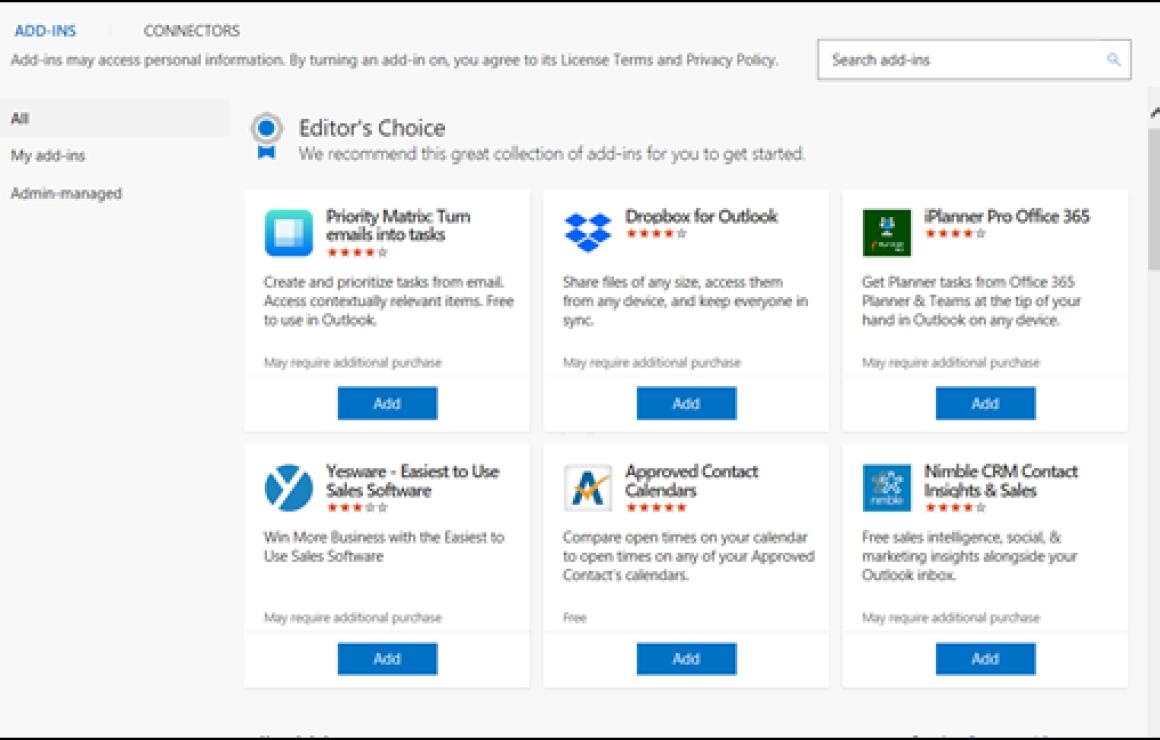Screen dimensions: 1160x740
Task: Add Dropbox for Outlook
Action: coord(687,403)
